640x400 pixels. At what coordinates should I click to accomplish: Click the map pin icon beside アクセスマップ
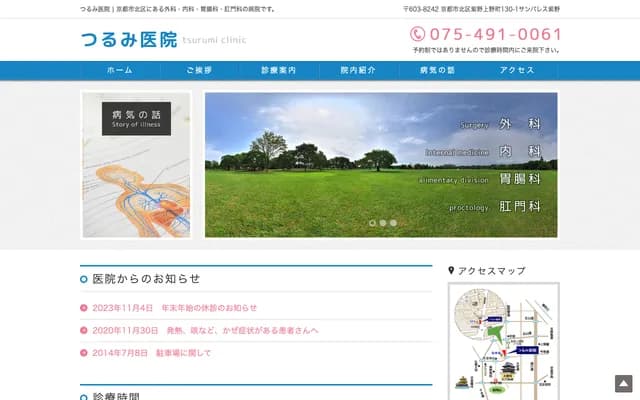[x=452, y=270]
